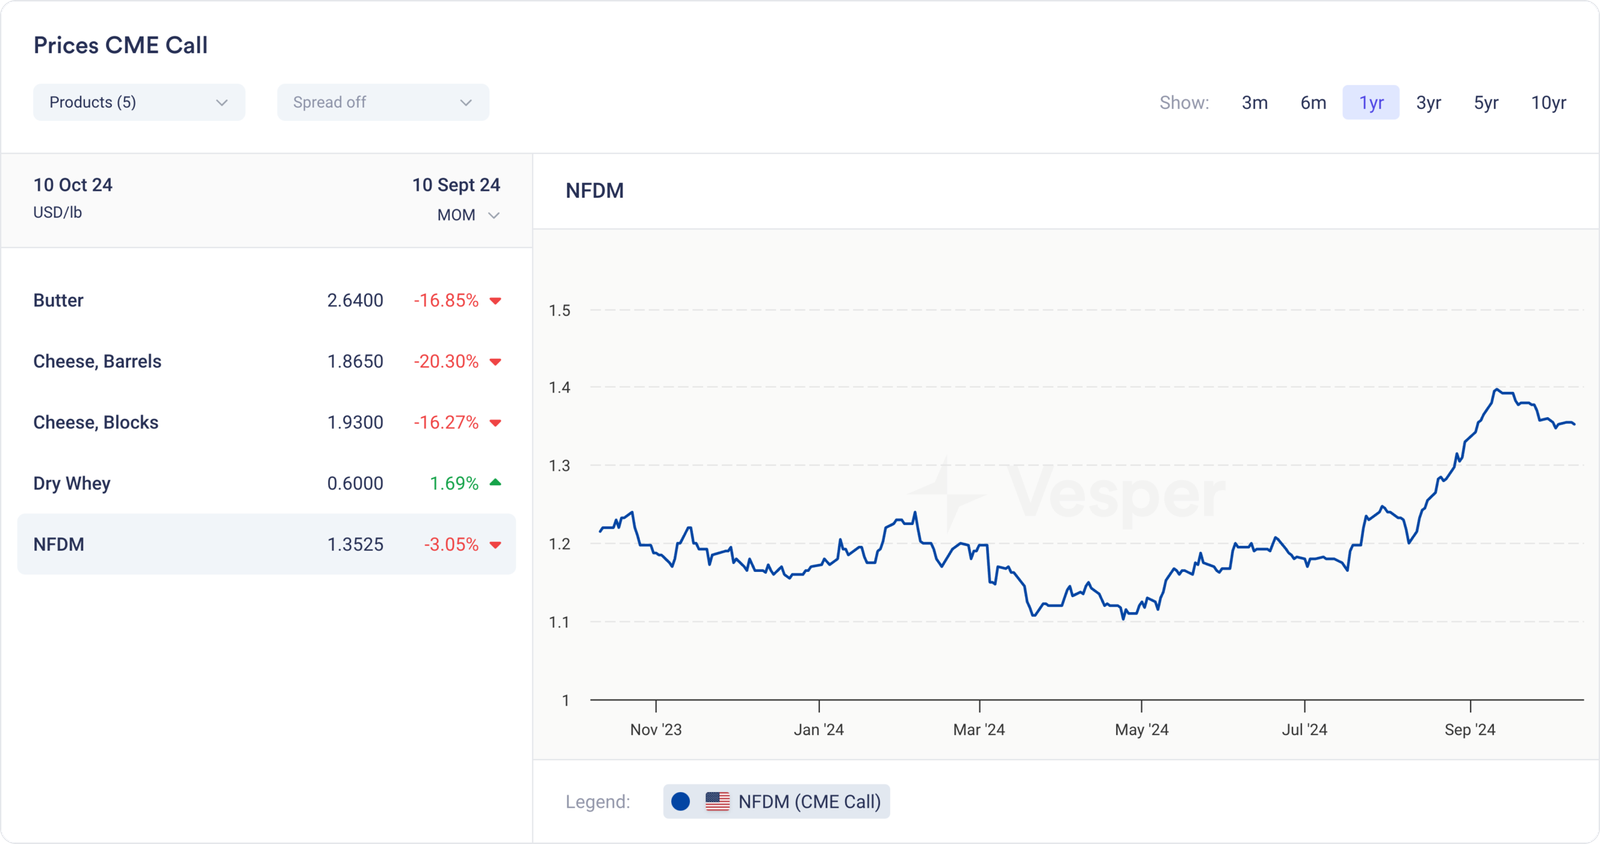Viewport: 1600px width, 844px height.
Task: Toggle the NFDM (CME Call) legend chip
Action: pyautogui.click(x=777, y=802)
